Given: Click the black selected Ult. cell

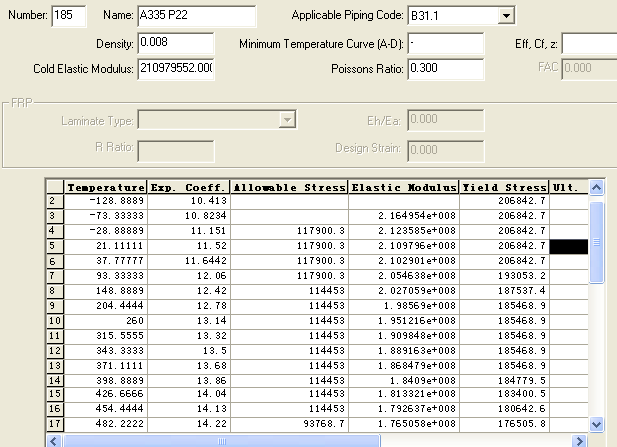Looking at the screenshot, I should 569,246.
